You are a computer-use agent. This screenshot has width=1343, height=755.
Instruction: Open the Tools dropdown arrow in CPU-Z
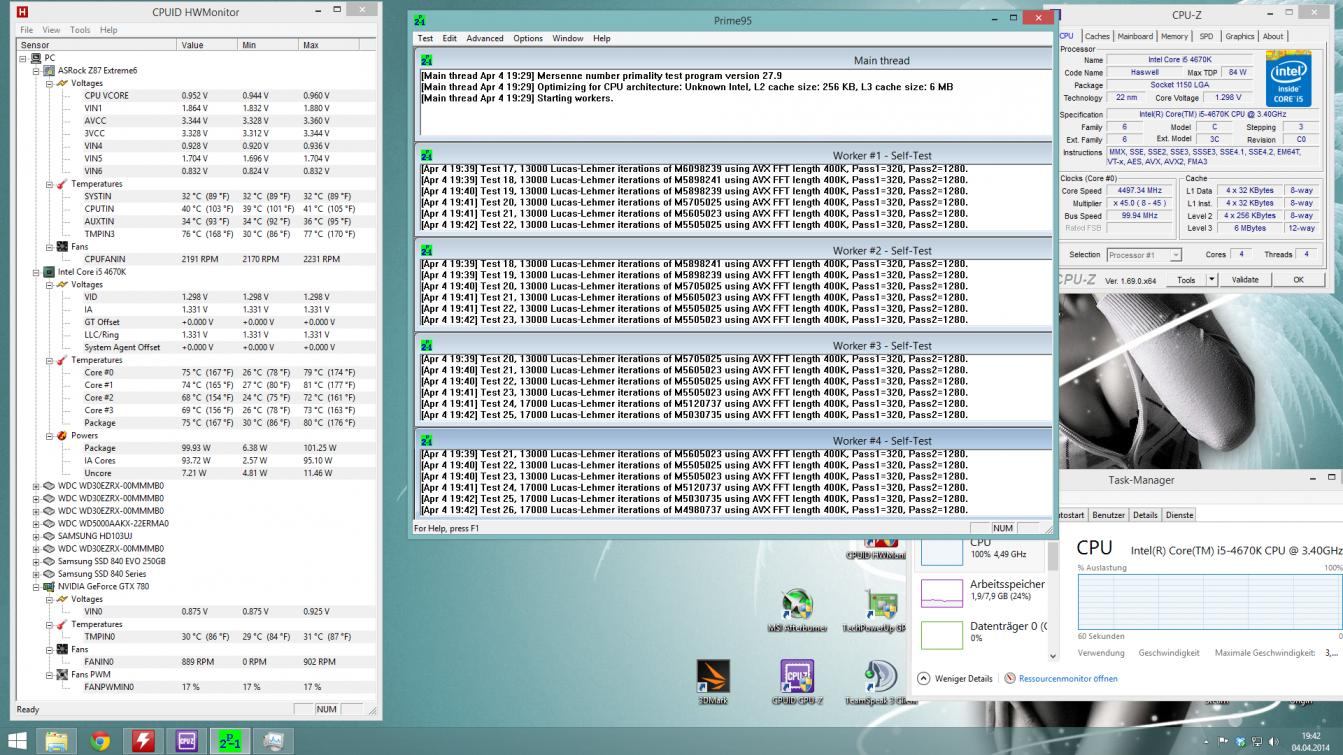(x=1212, y=280)
